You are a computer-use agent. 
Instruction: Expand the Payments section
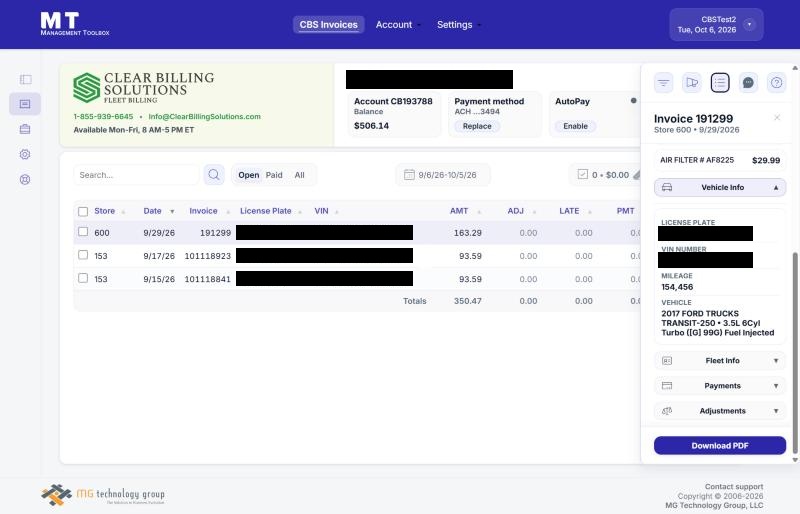click(x=720, y=385)
